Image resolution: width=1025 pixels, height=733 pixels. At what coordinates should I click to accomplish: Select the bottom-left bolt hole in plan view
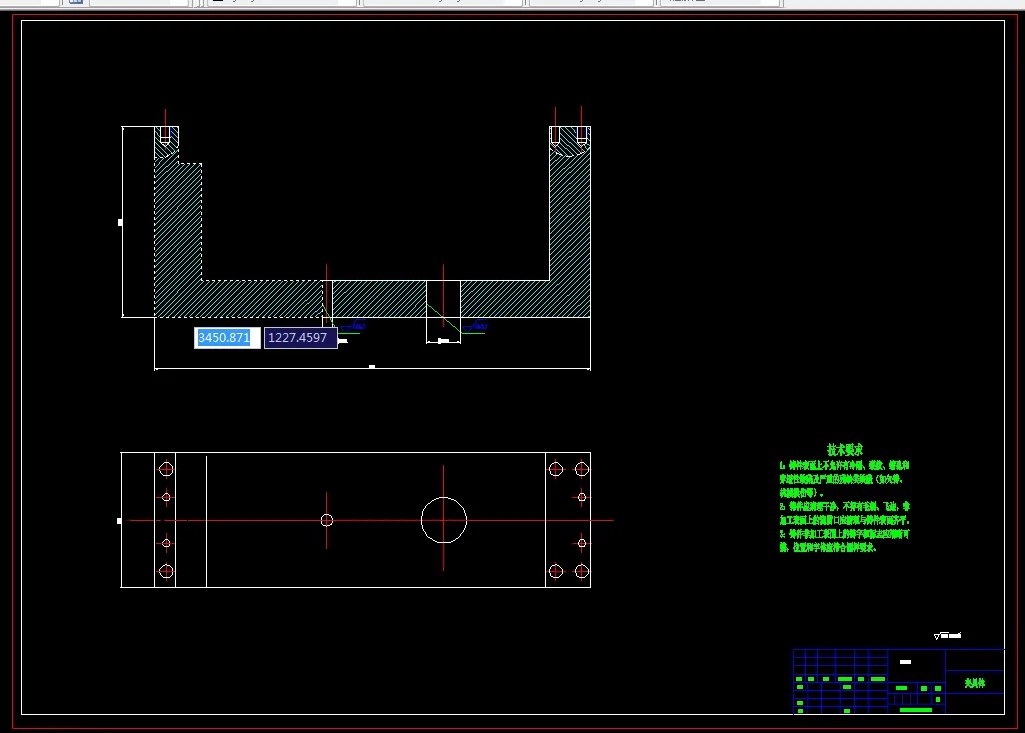[x=166, y=571]
